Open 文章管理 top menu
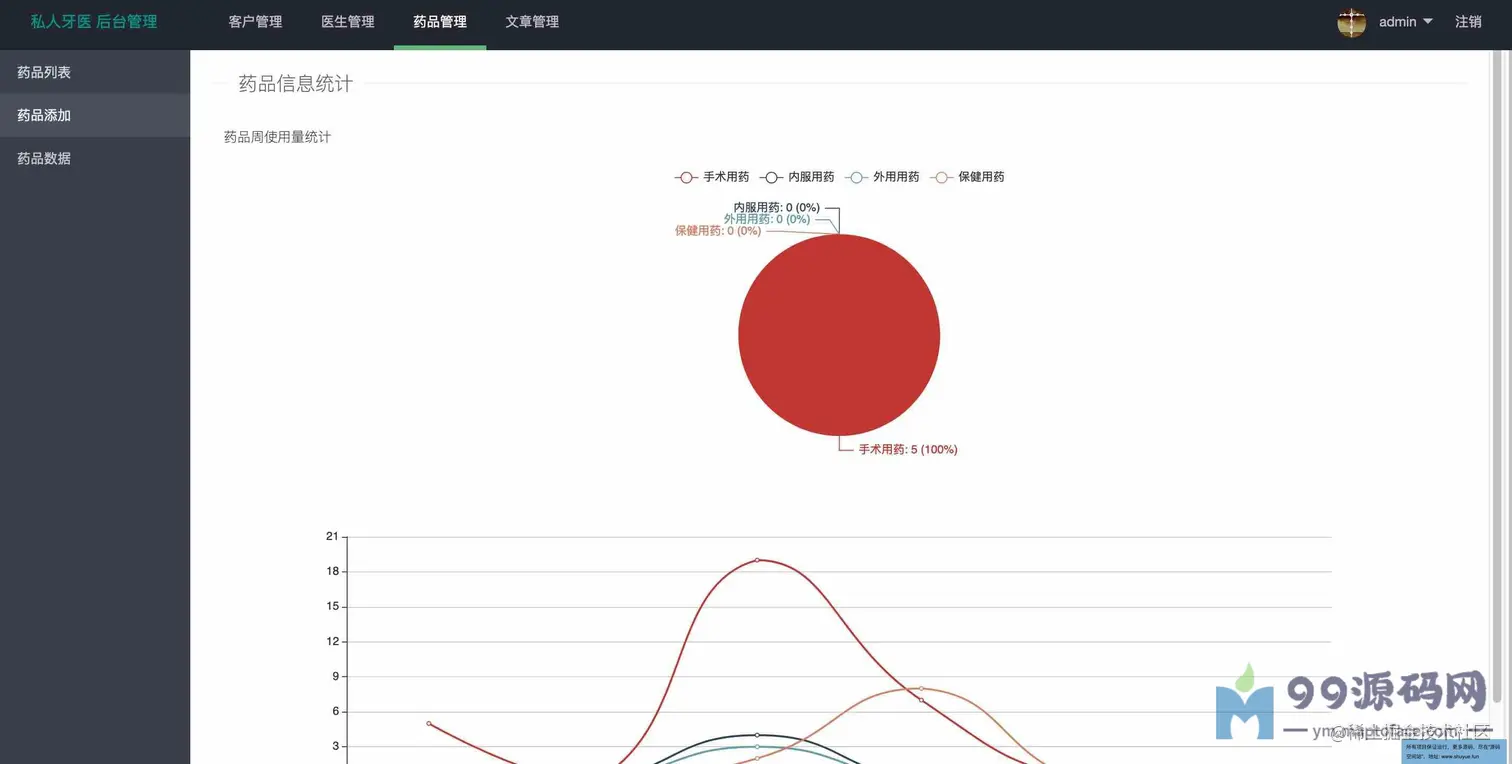The width and height of the screenshot is (1512, 764). pyautogui.click(x=532, y=22)
